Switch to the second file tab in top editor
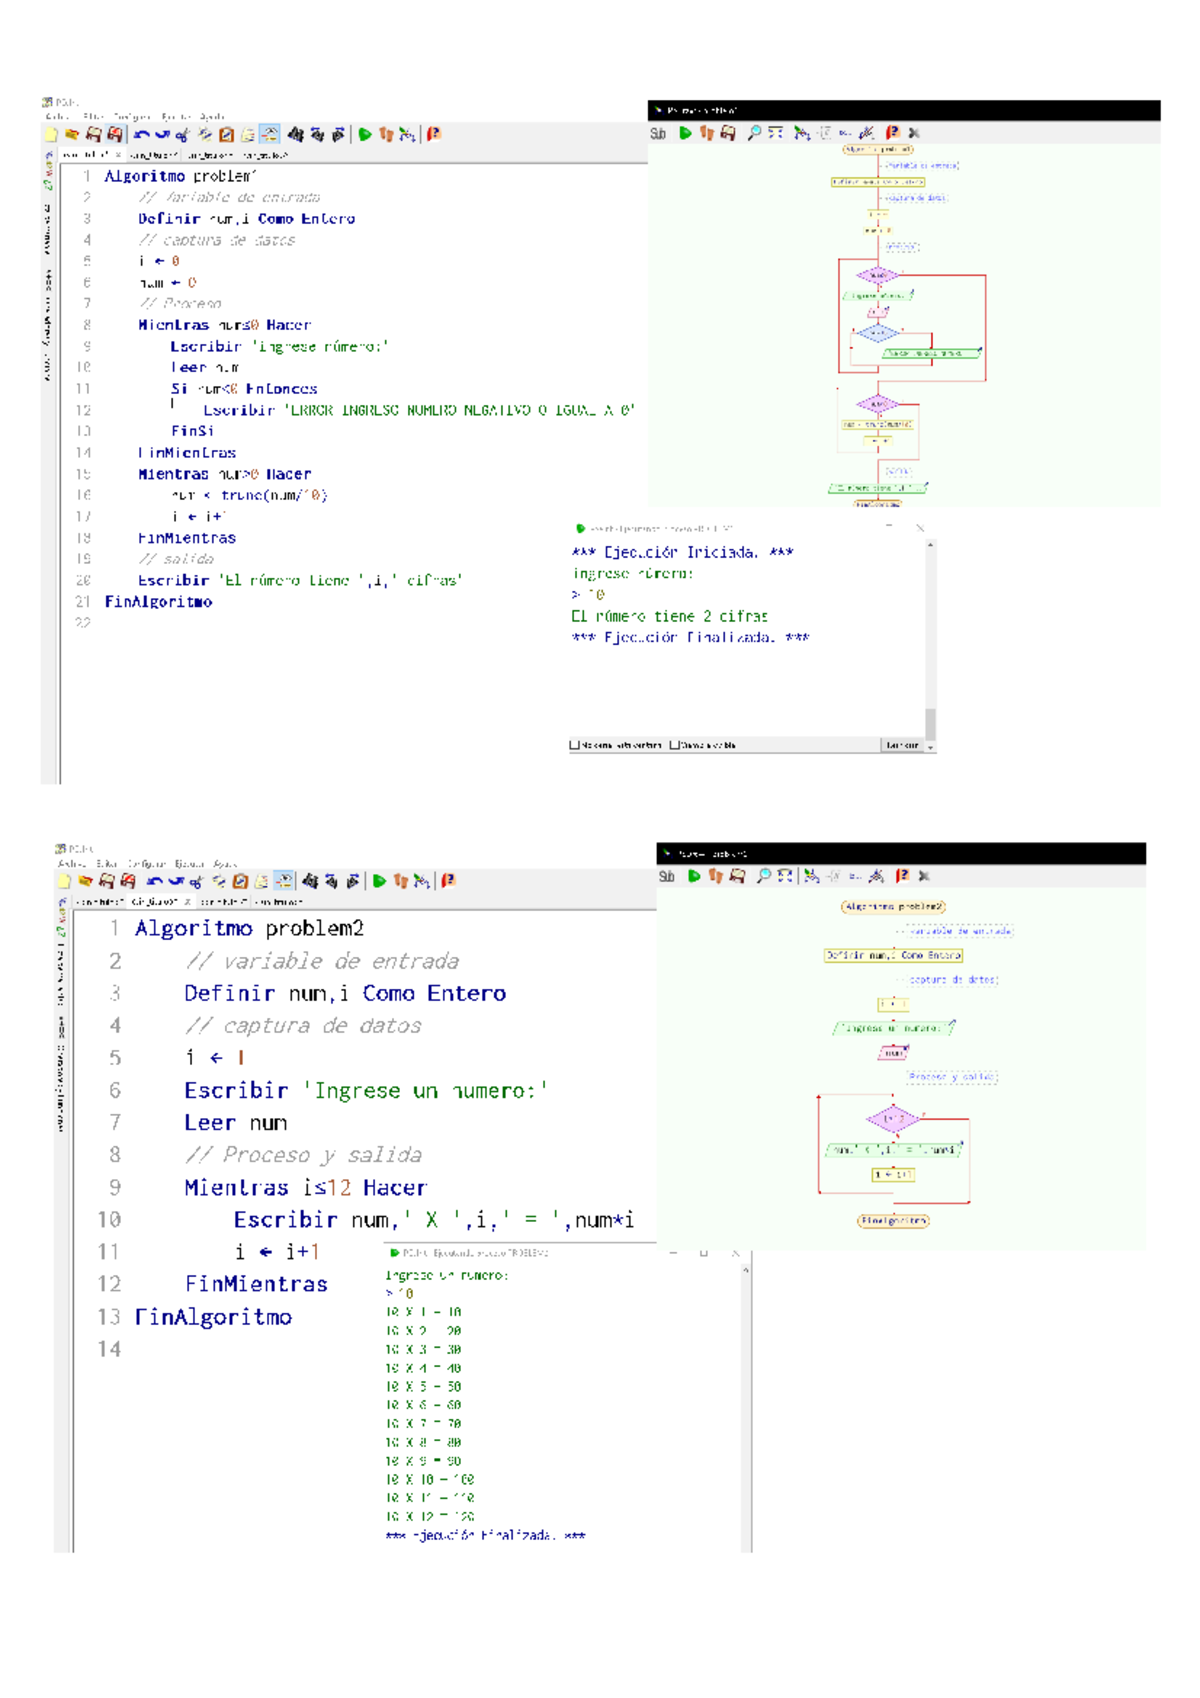This screenshot has height=1698, width=1200. [154, 155]
